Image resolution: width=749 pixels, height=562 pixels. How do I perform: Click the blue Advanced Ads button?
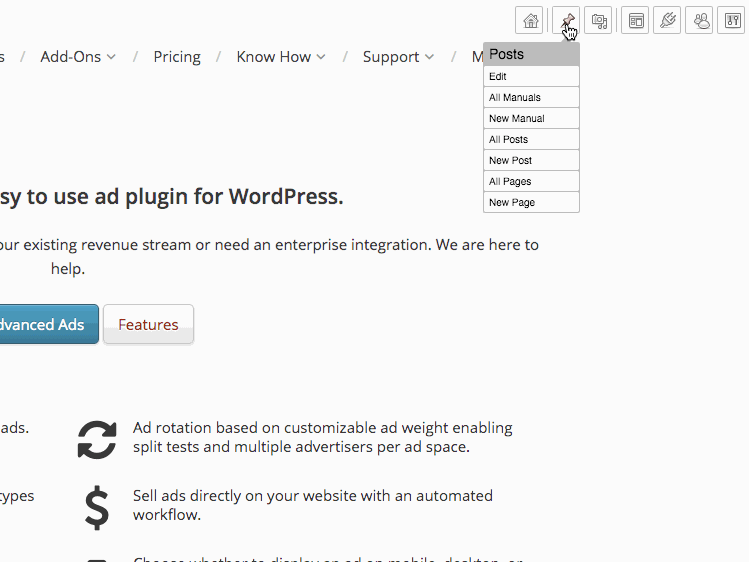49,324
